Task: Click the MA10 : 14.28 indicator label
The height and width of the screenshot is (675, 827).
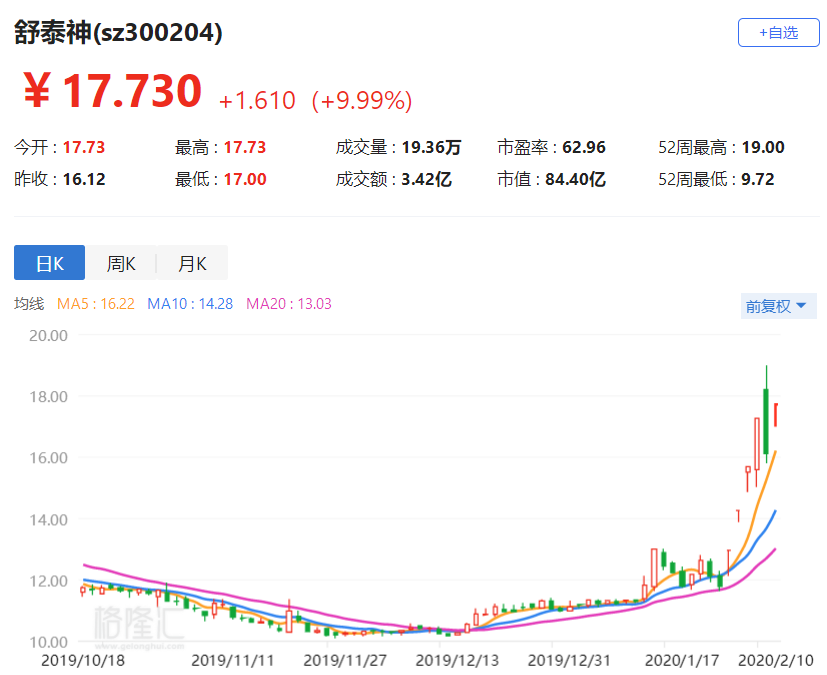Action: pos(190,304)
